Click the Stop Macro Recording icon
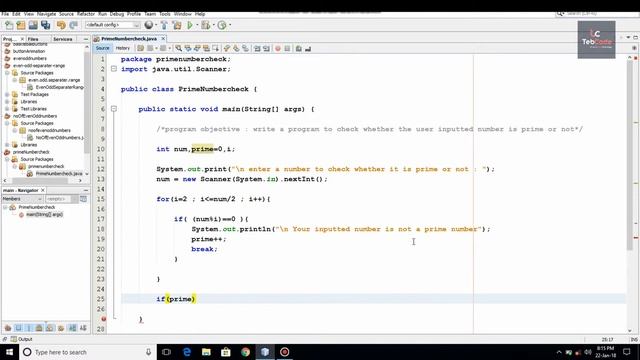Image resolution: width=640 pixels, height=360 pixels. 287,49
